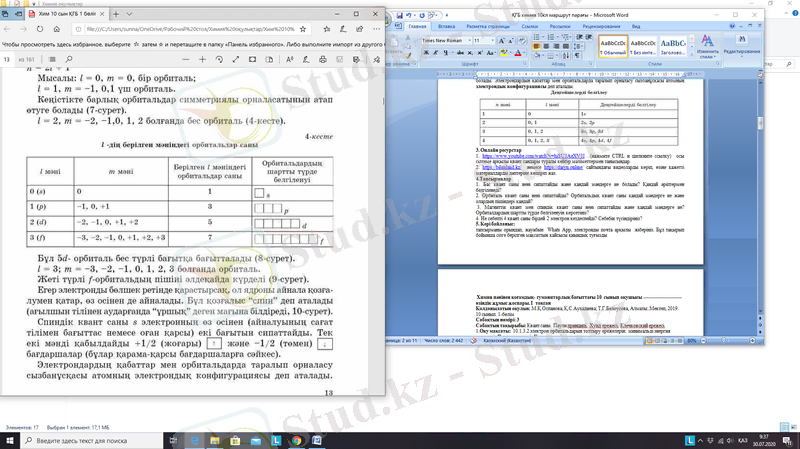Select the Обычный style in styles gallery
800x449 pixels.
(612, 46)
